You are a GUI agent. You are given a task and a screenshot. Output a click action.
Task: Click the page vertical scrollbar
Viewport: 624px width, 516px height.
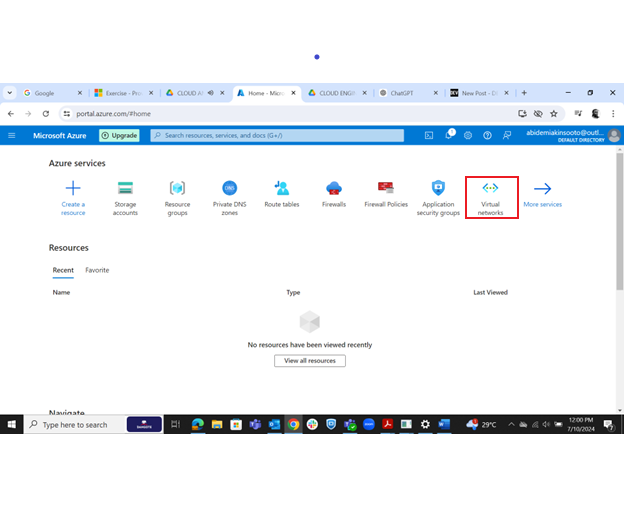click(x=620, y=221)
